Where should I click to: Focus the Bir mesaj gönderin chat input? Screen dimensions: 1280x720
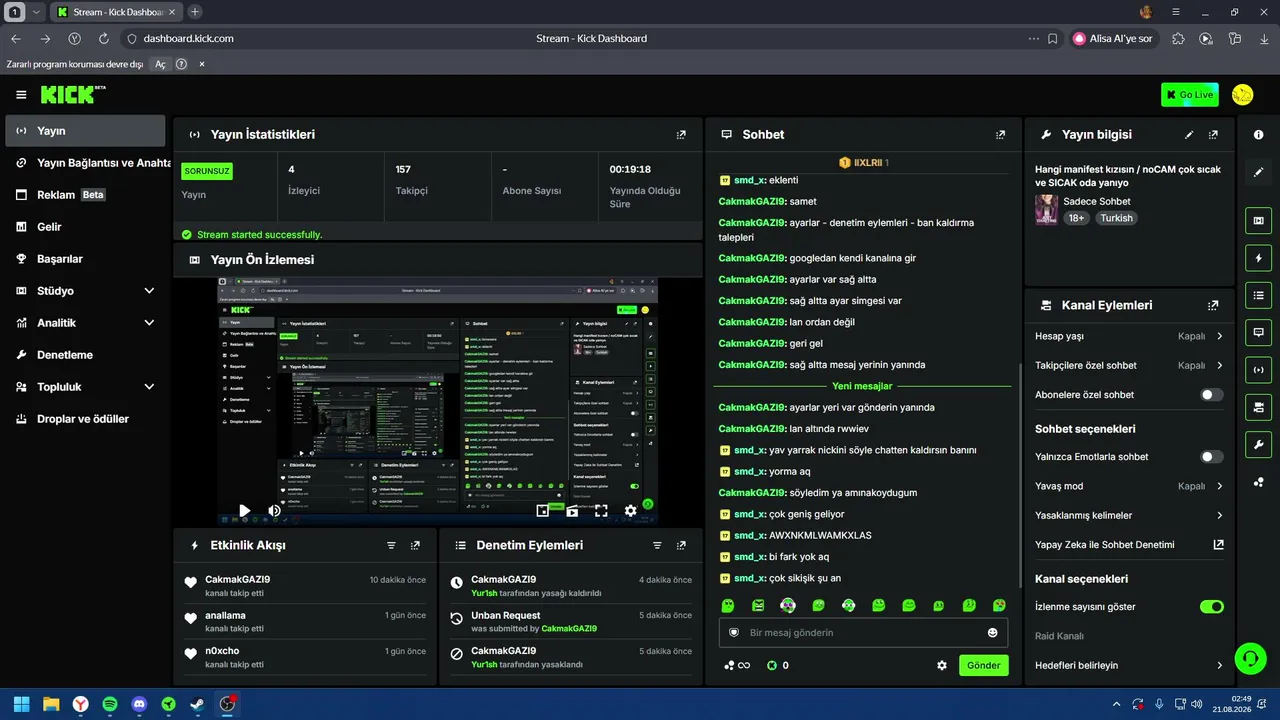pos(863,633)
